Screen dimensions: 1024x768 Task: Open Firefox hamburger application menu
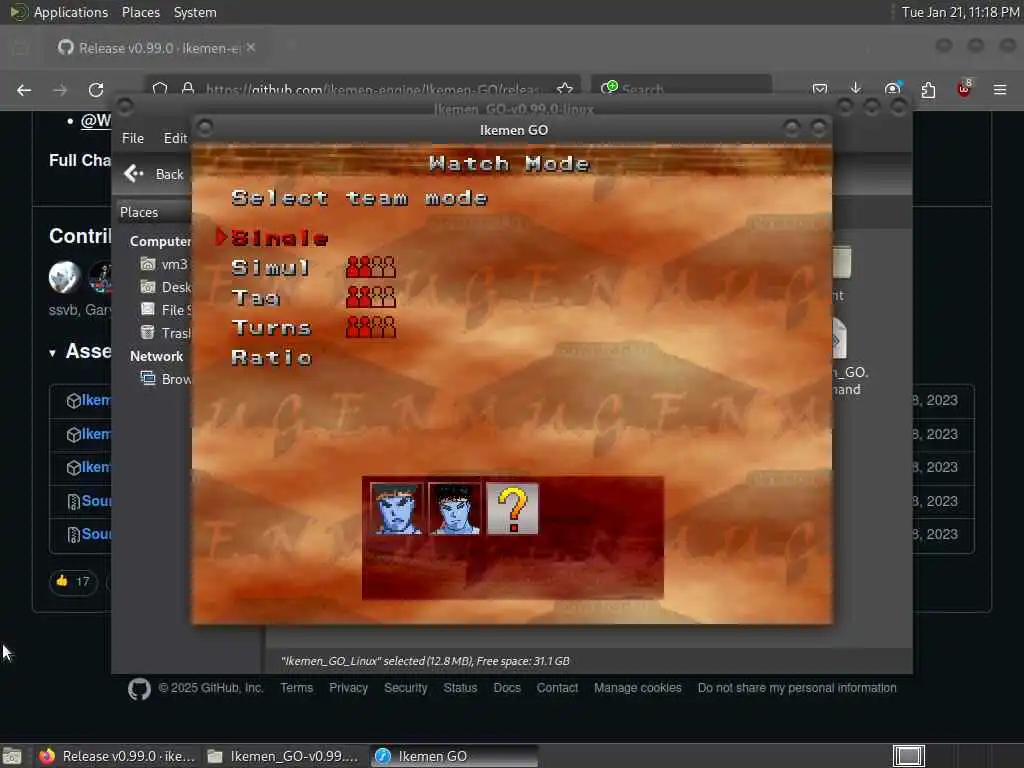[x=1000, y=90]
